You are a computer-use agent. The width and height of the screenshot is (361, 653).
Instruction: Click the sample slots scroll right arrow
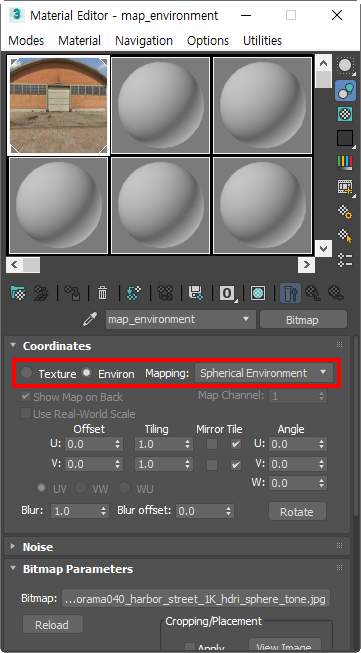click(306, 264)
